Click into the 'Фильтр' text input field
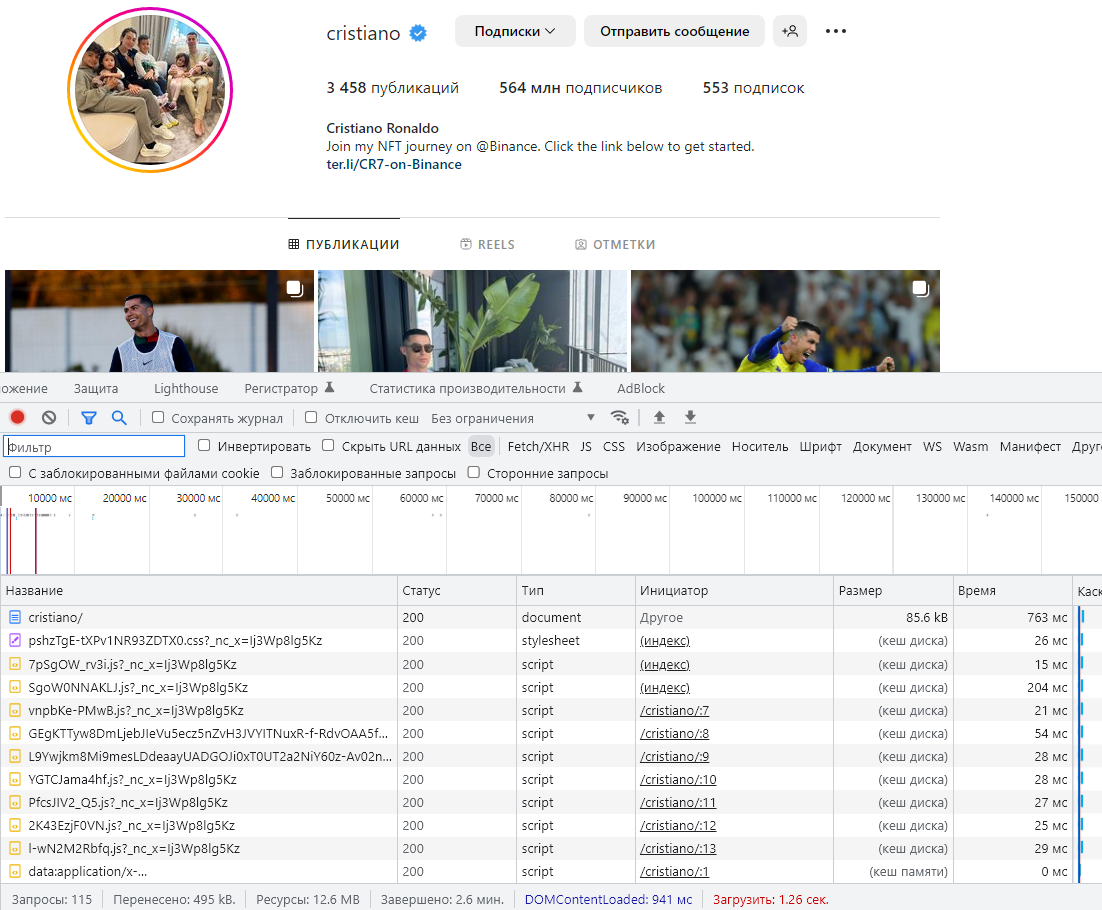 point(94,447)
